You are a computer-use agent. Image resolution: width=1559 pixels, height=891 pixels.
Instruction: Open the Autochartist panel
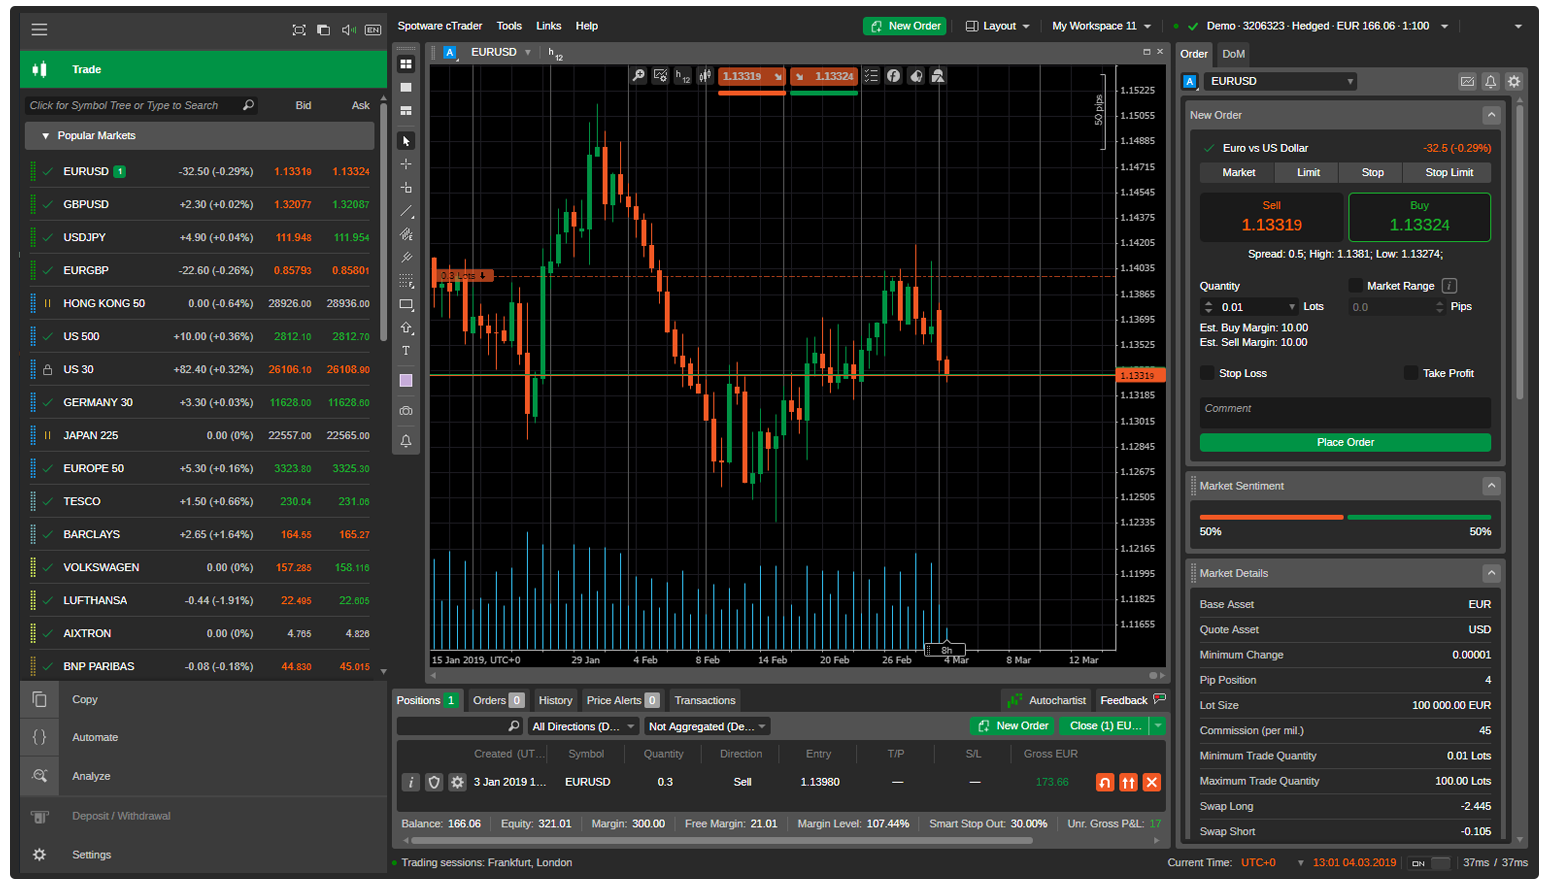1046,700
